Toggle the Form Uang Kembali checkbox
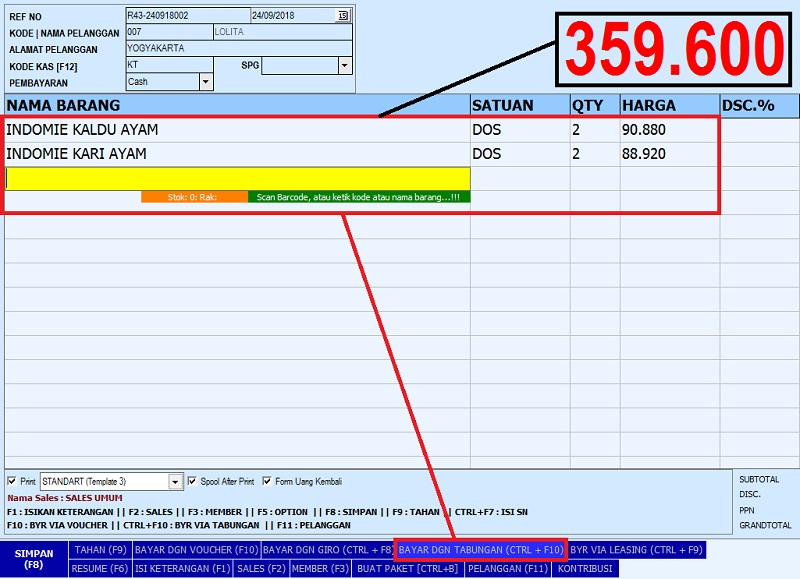 (x=267, y=481)
